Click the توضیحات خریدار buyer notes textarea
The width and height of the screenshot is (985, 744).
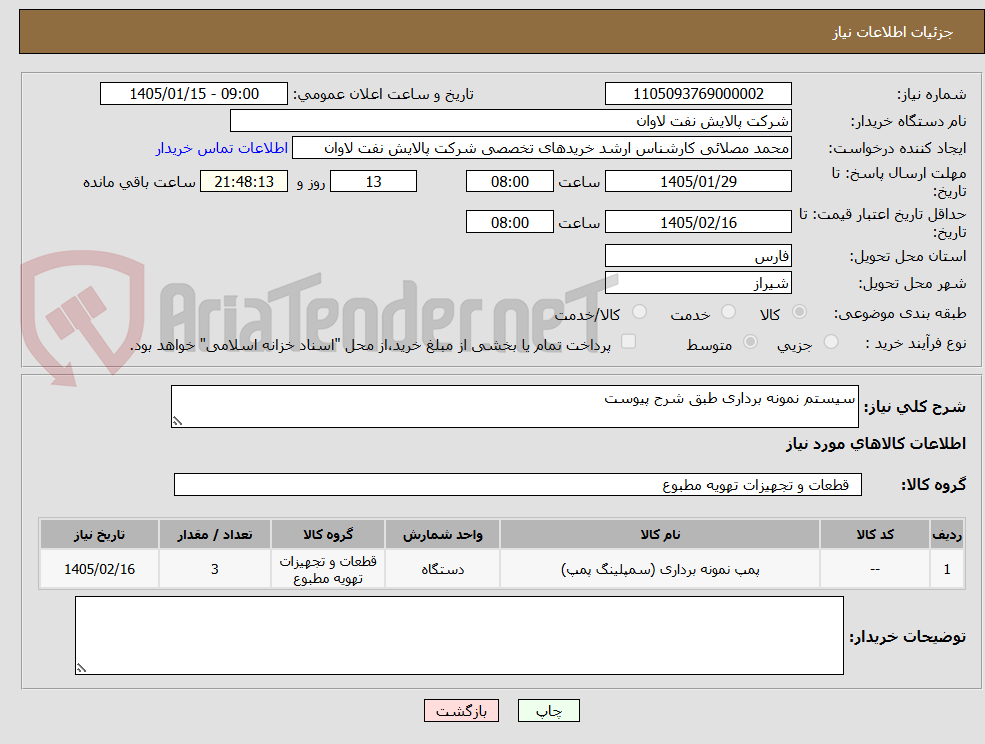point(459,636)
